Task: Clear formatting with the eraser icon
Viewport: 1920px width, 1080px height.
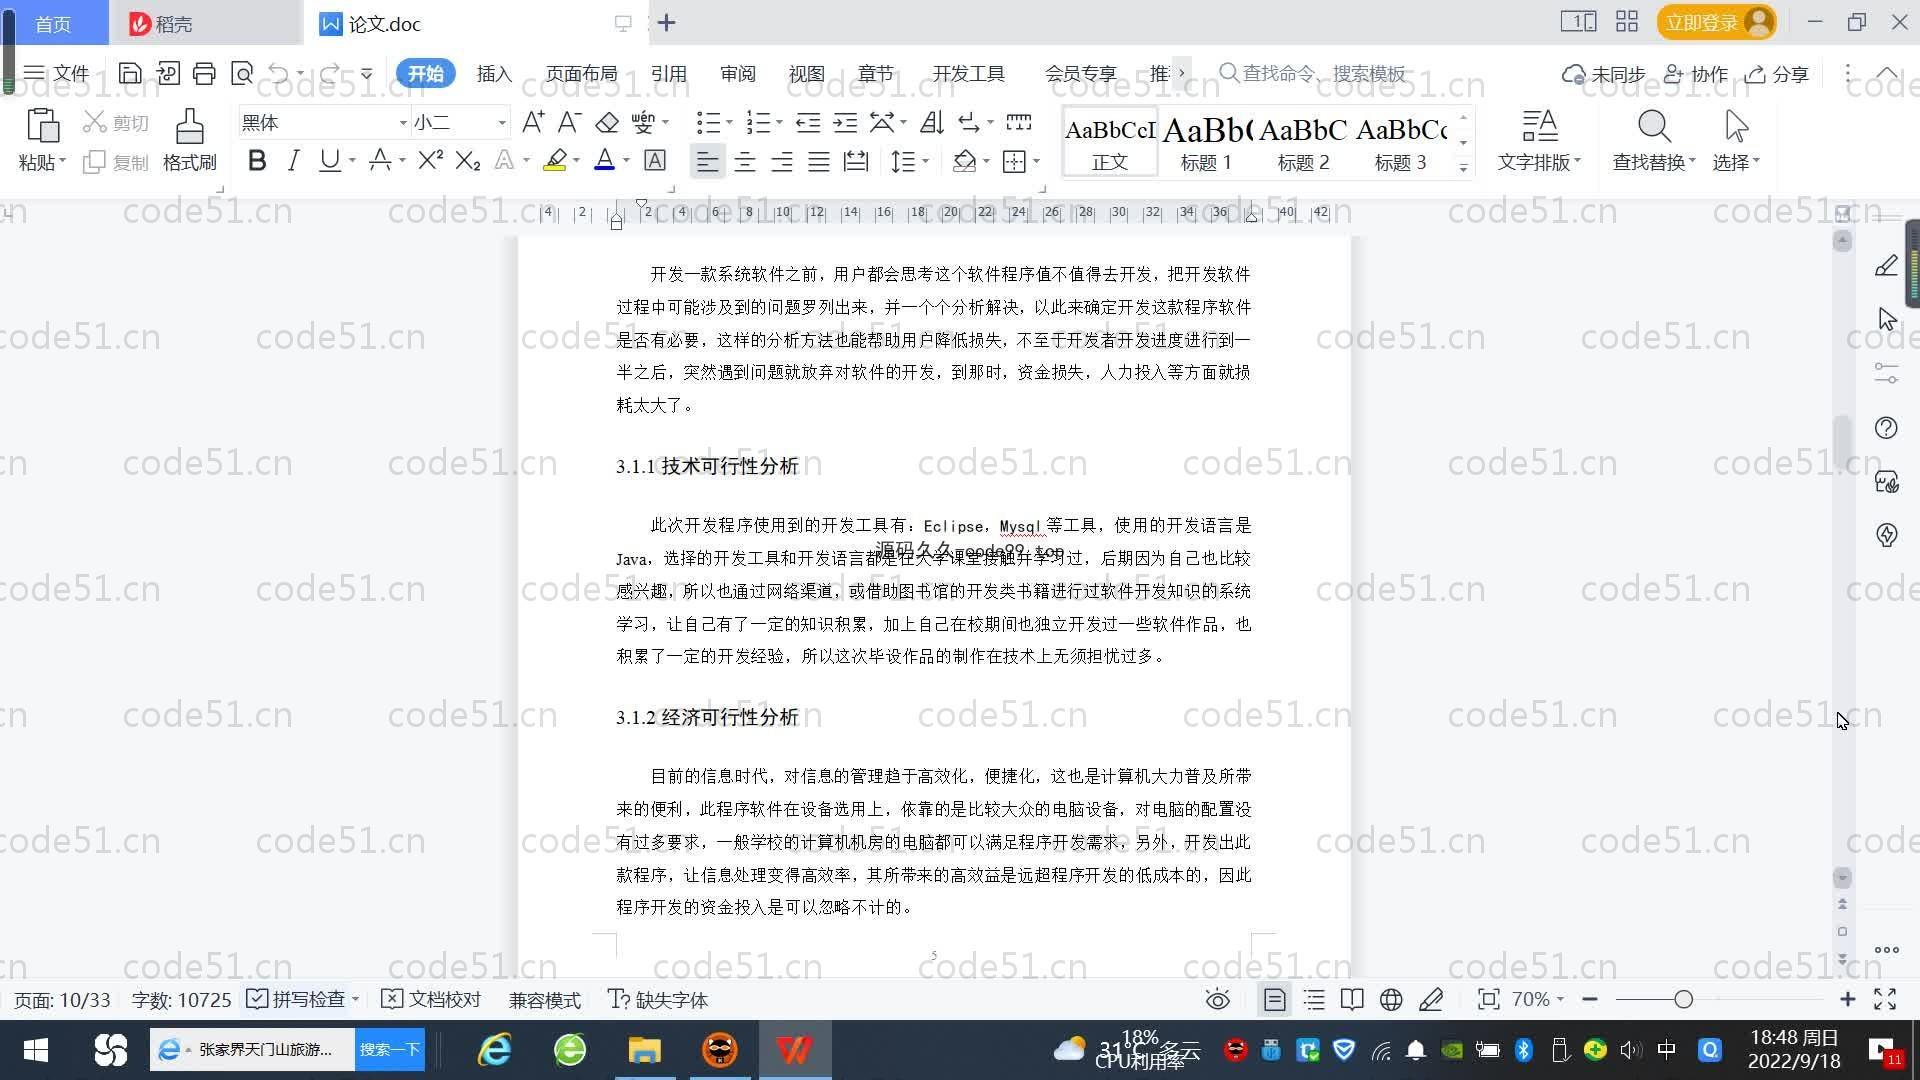Action: pos(607,122)
